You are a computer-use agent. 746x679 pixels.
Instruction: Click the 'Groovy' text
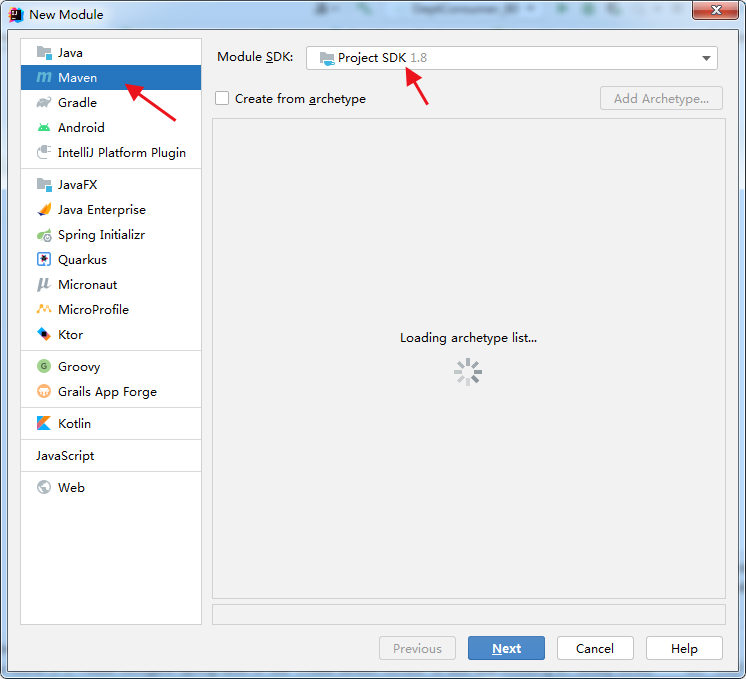[x=79, y=367]
